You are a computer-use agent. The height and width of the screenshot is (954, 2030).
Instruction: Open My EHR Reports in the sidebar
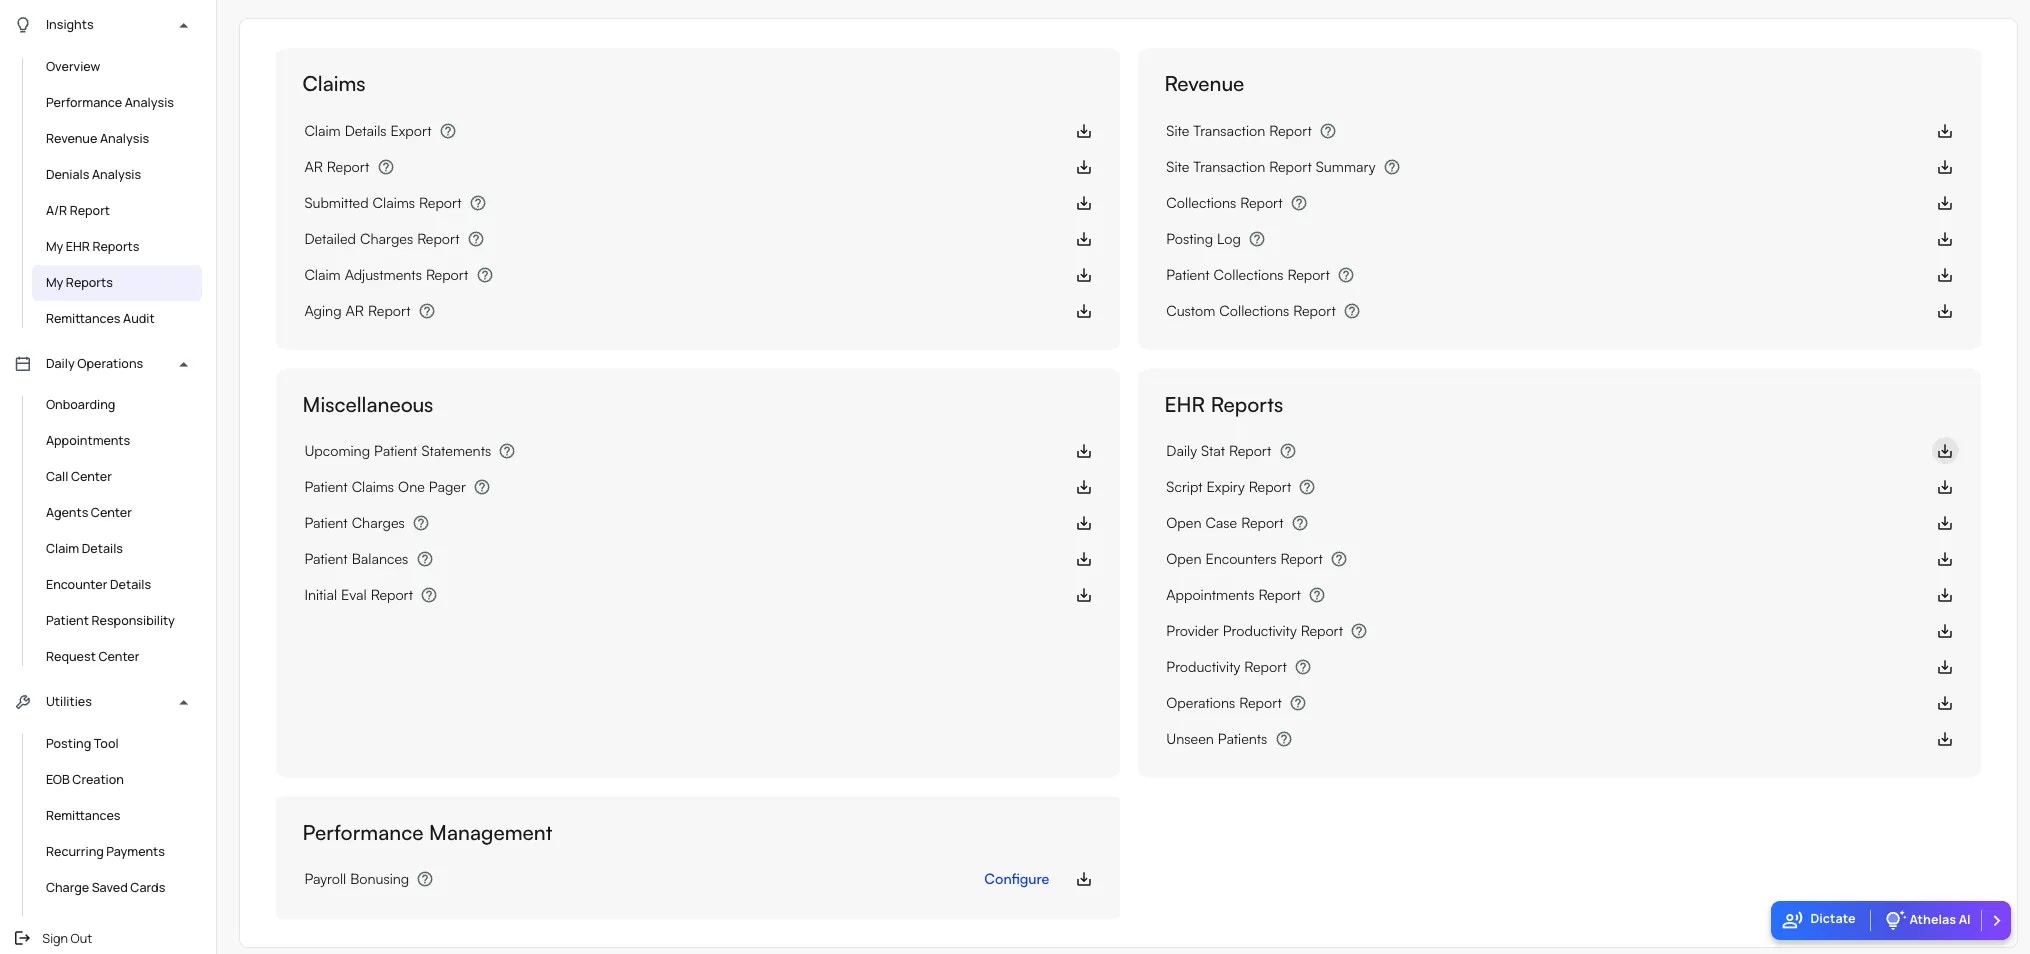(93, 246)
